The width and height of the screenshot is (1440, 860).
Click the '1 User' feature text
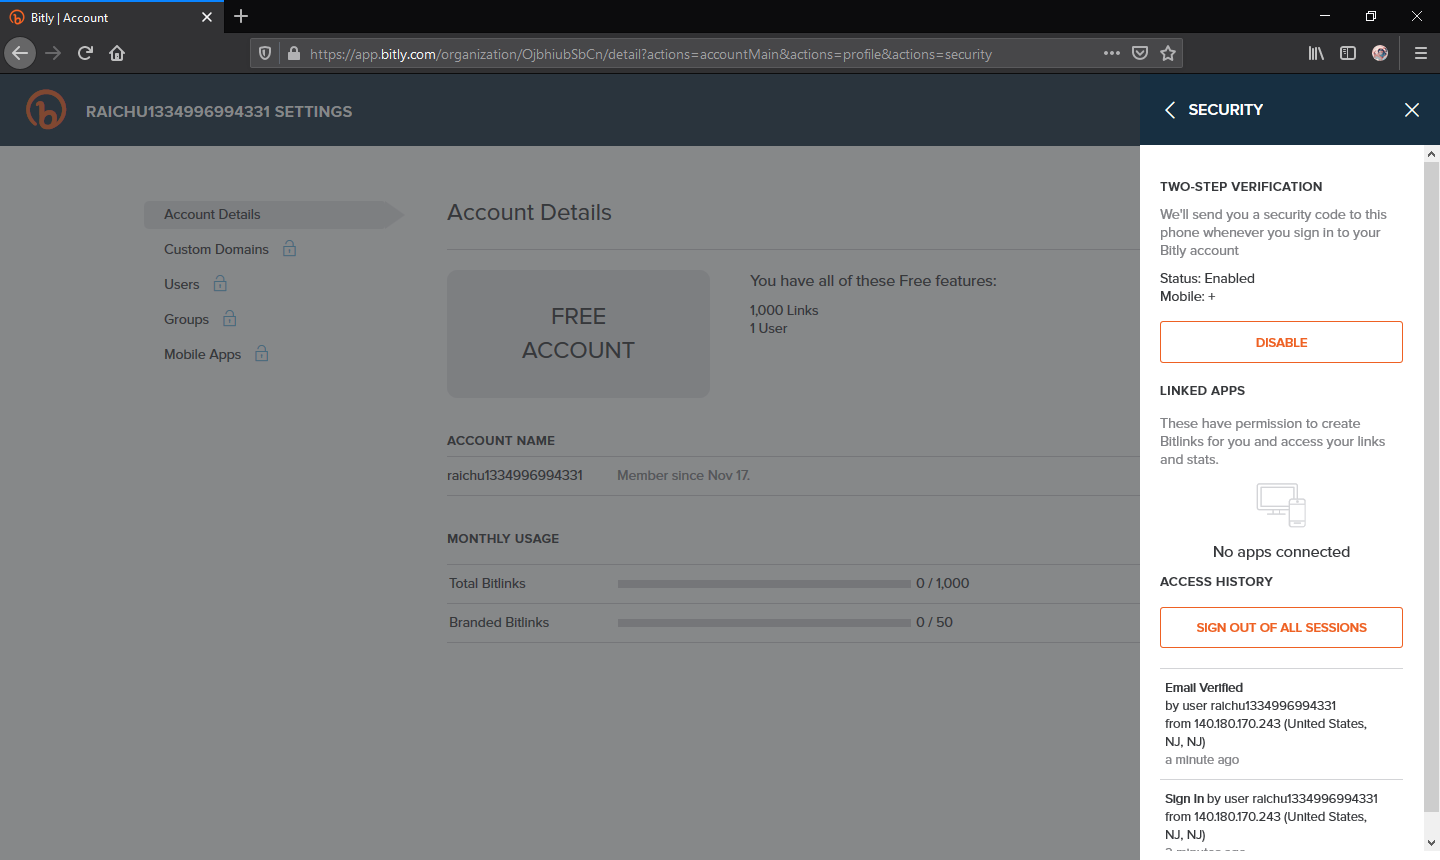coord(768,328)
